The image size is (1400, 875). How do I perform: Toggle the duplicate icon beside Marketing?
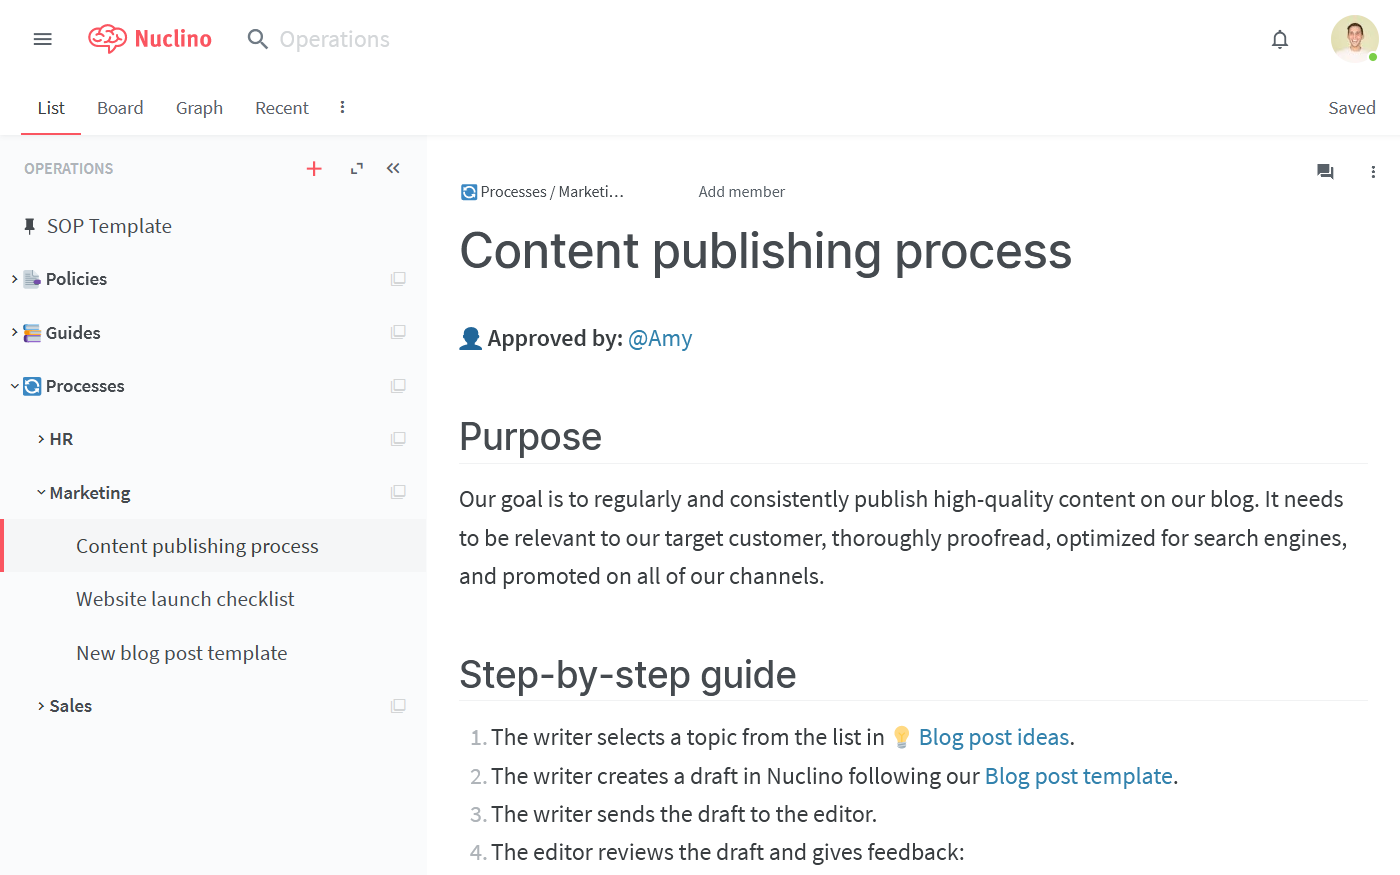tap(398, 491)
